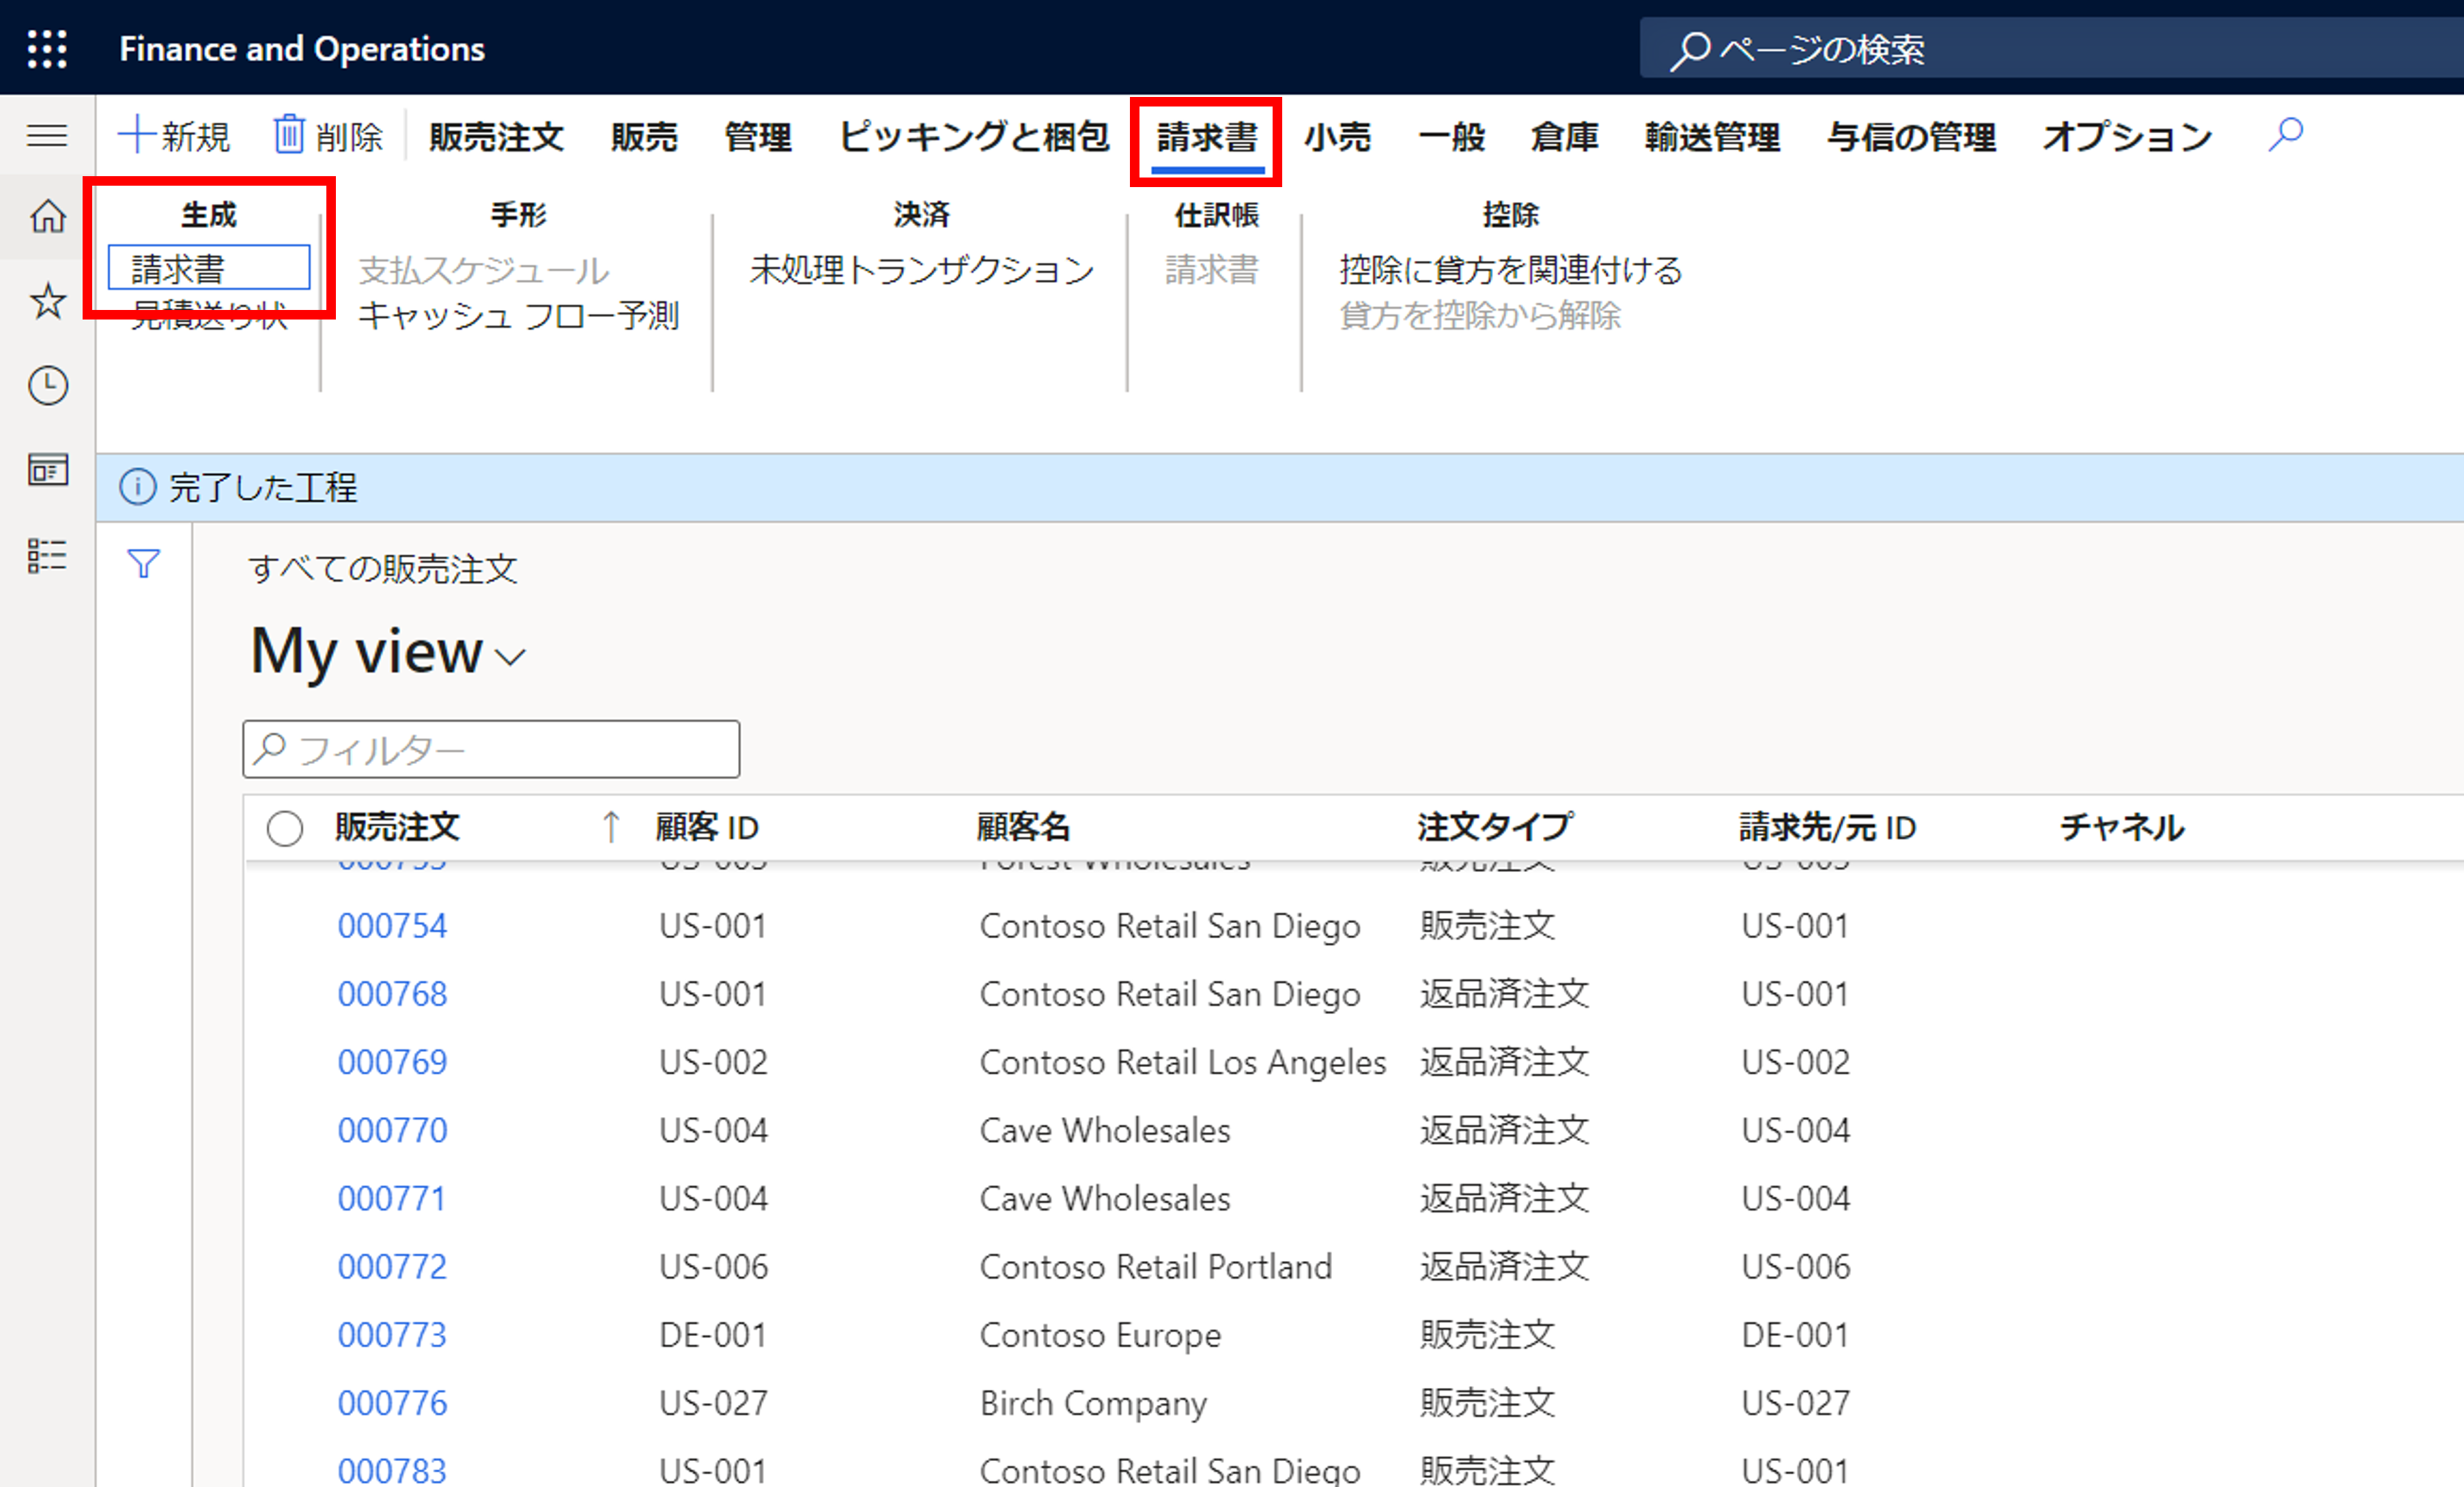Click the チャネル column header
Screen dimensions: 2464x1487
2122,827
